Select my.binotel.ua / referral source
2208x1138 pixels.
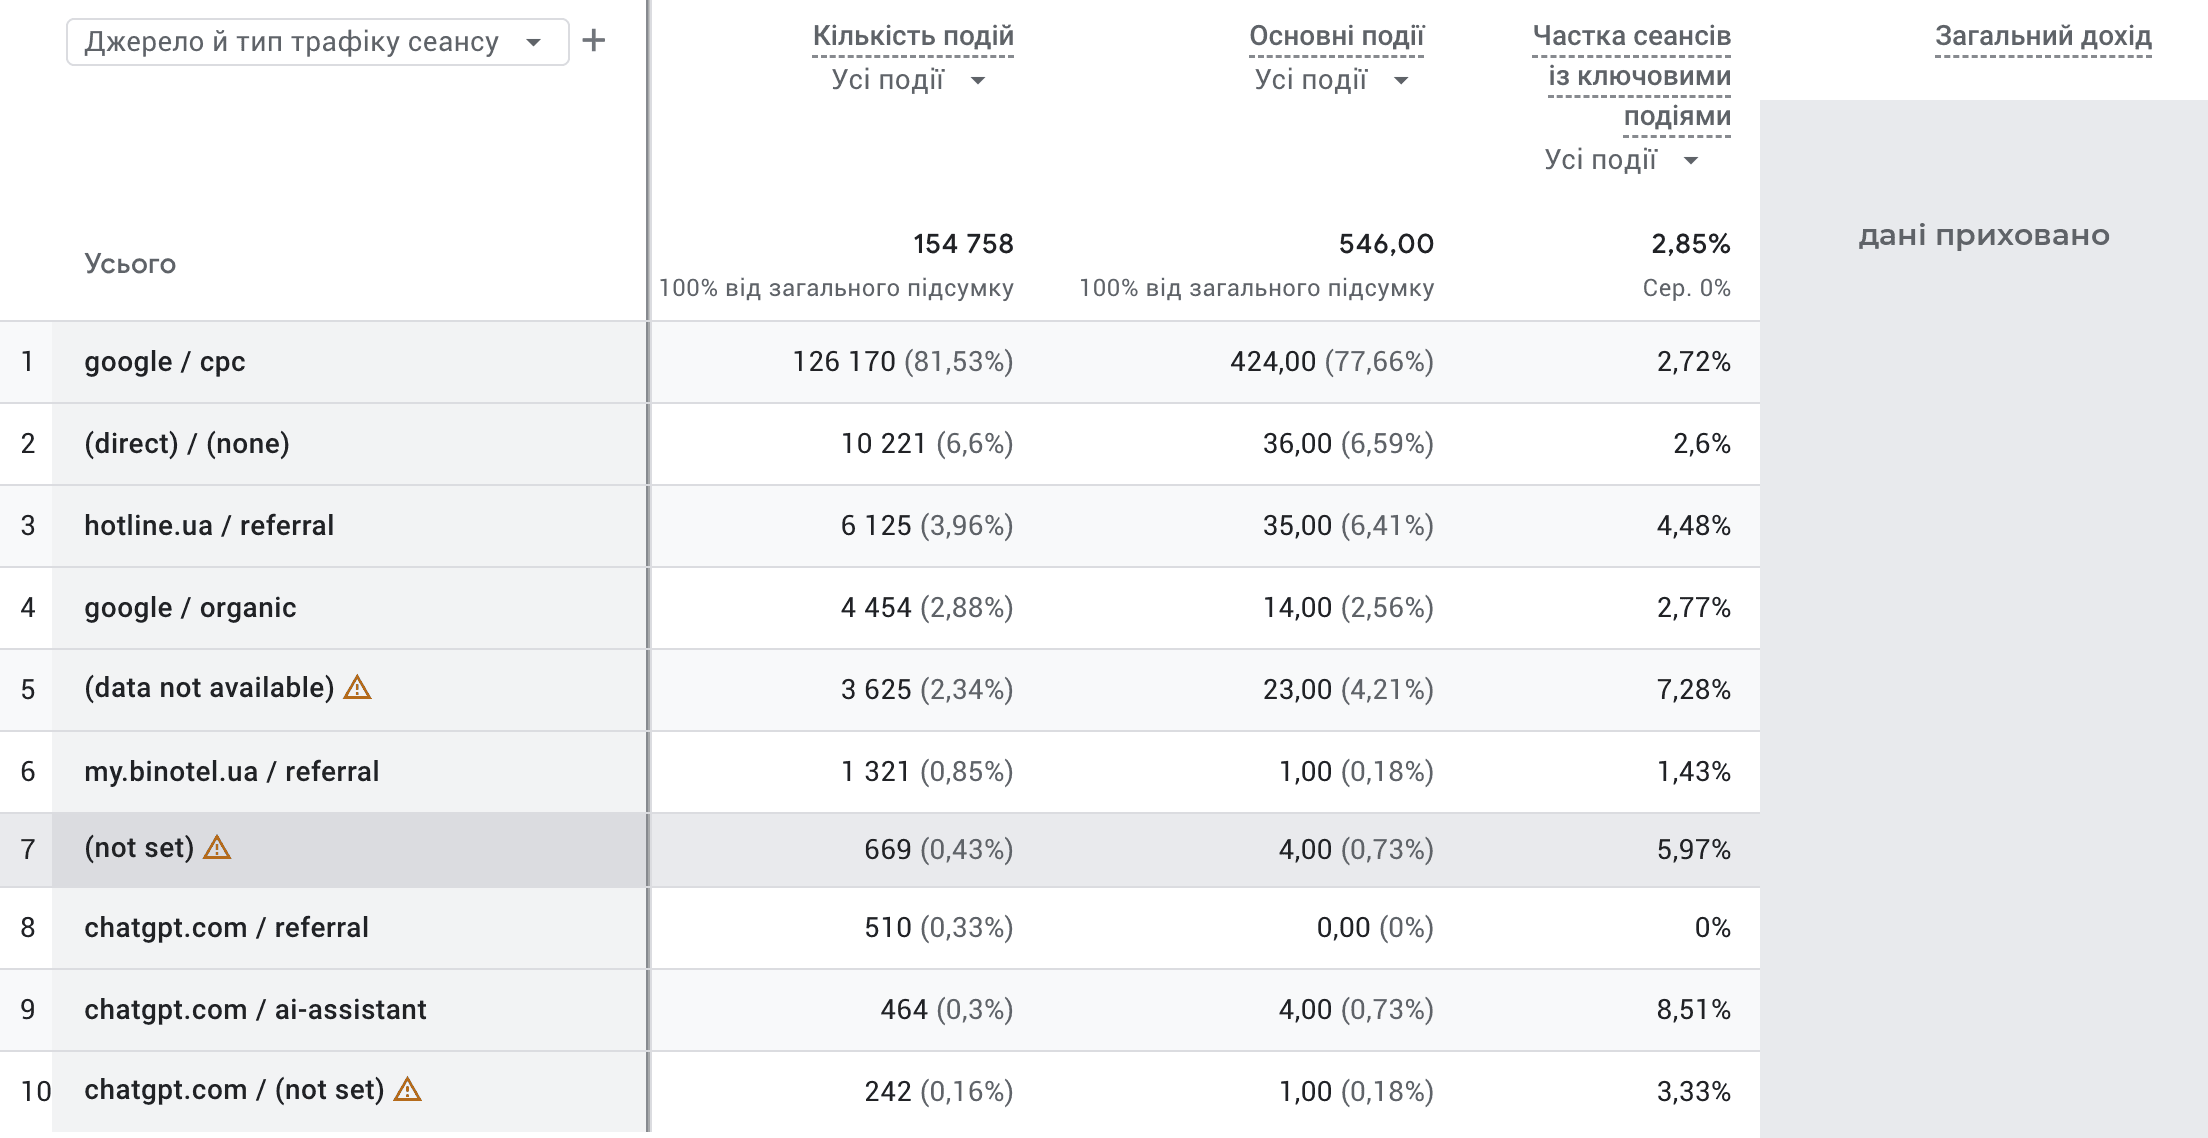pyautogui.click(x=232, y=772)
